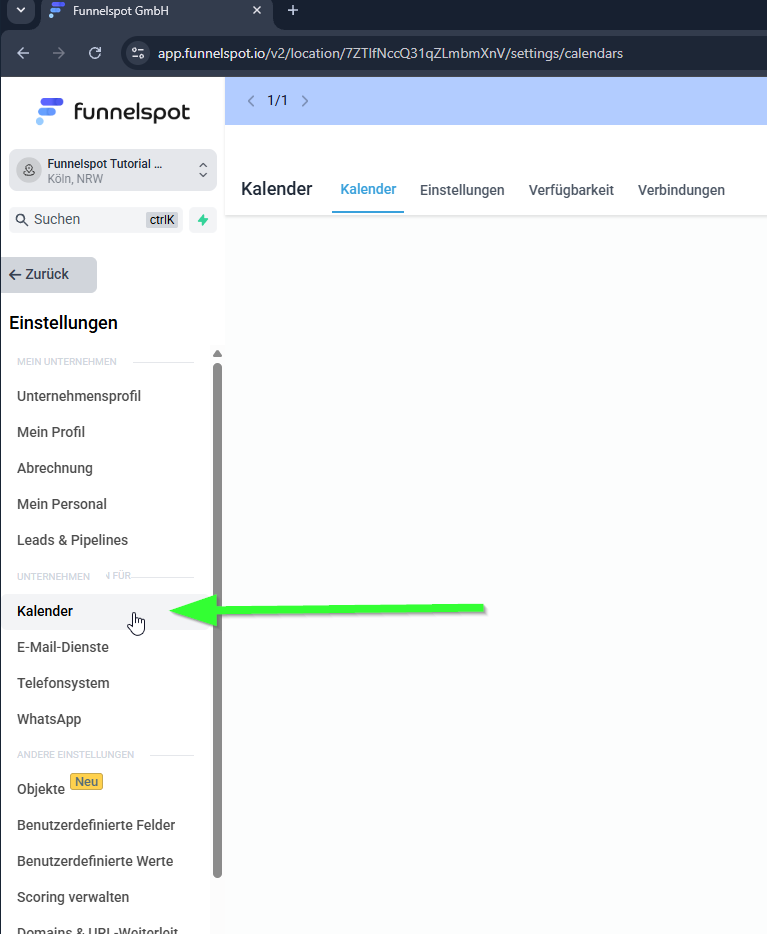Screen dimensions: 767x934
Task: Click the location pin avatar icon
Action: (29, 170)
